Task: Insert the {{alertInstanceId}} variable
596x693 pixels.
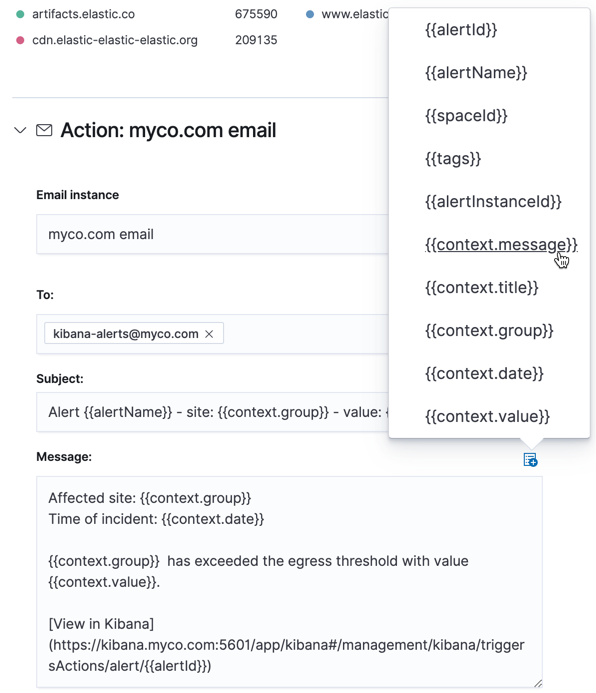Action: (x=493, y=202)
